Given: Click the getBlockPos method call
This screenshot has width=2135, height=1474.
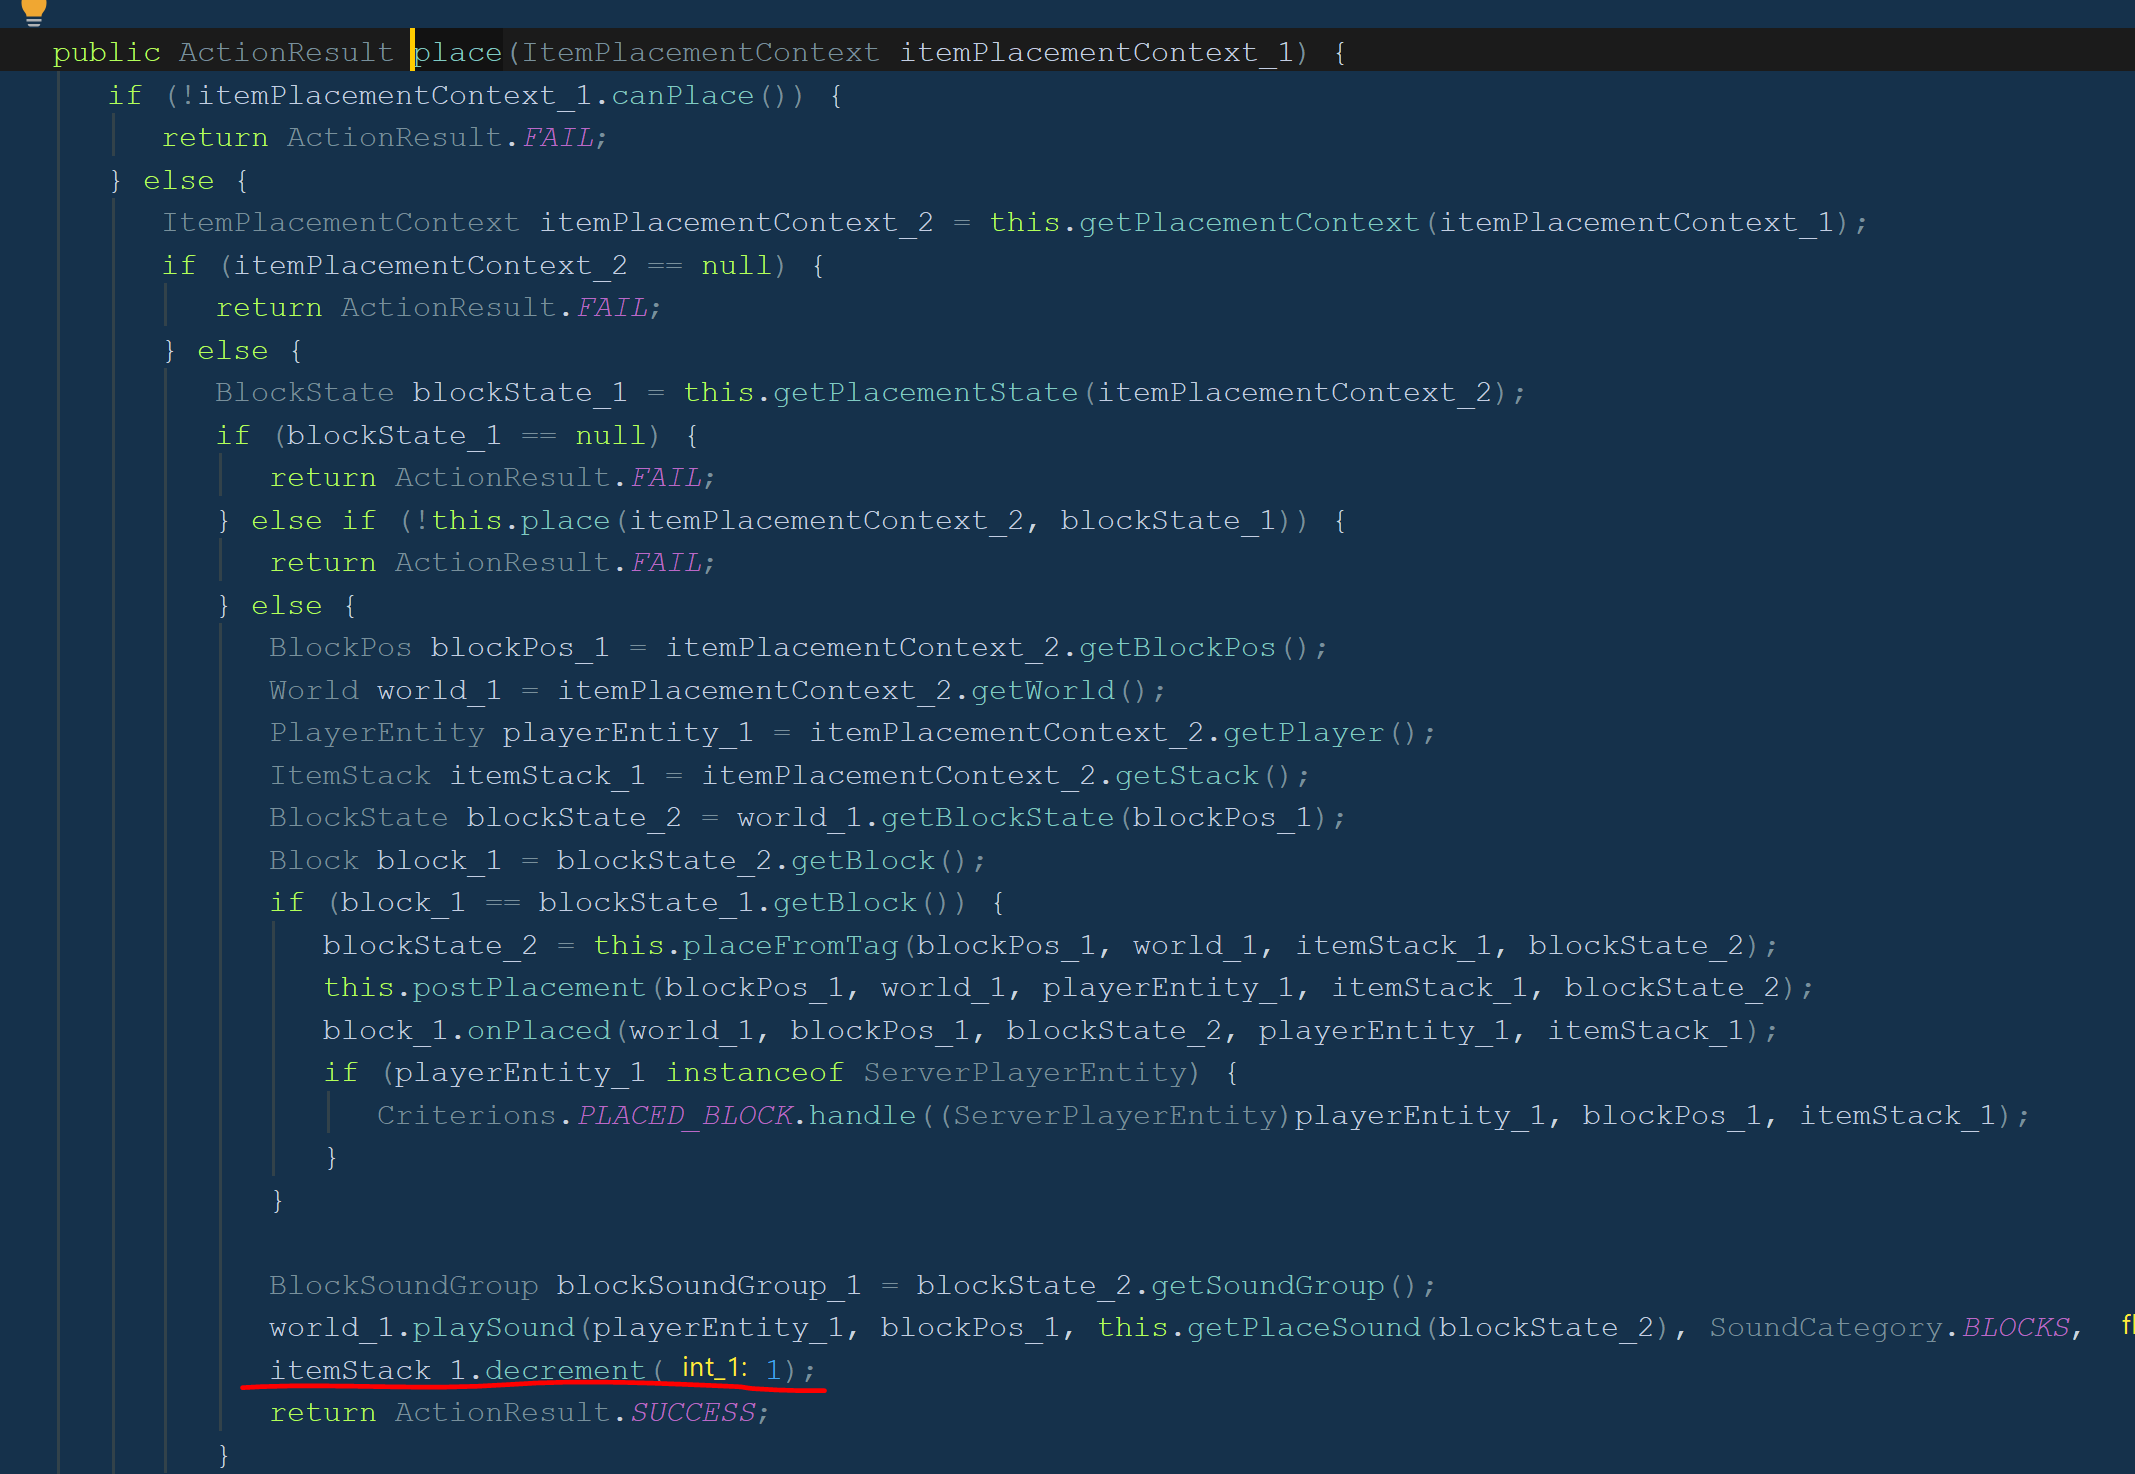Looking at the screenshot, I should pyautogui.click(x=1177, y=647).
